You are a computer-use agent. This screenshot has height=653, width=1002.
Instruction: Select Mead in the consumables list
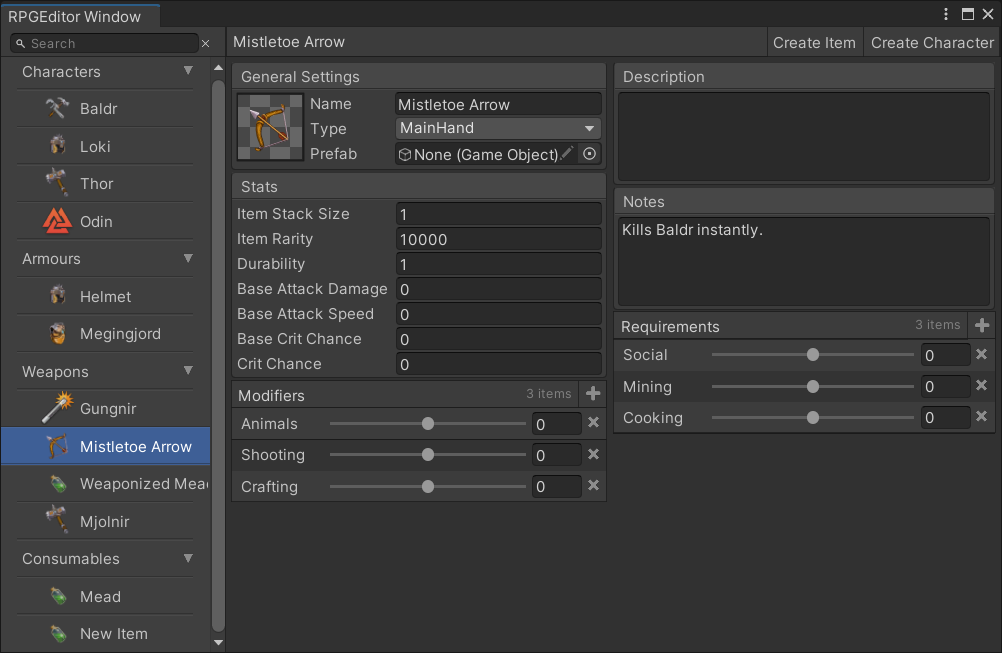[106, 596]
